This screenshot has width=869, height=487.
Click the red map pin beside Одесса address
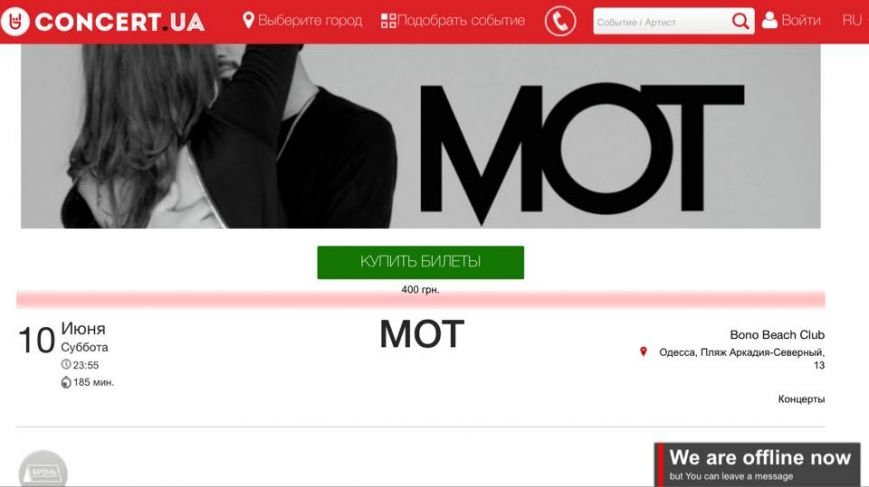coord(643,351)
